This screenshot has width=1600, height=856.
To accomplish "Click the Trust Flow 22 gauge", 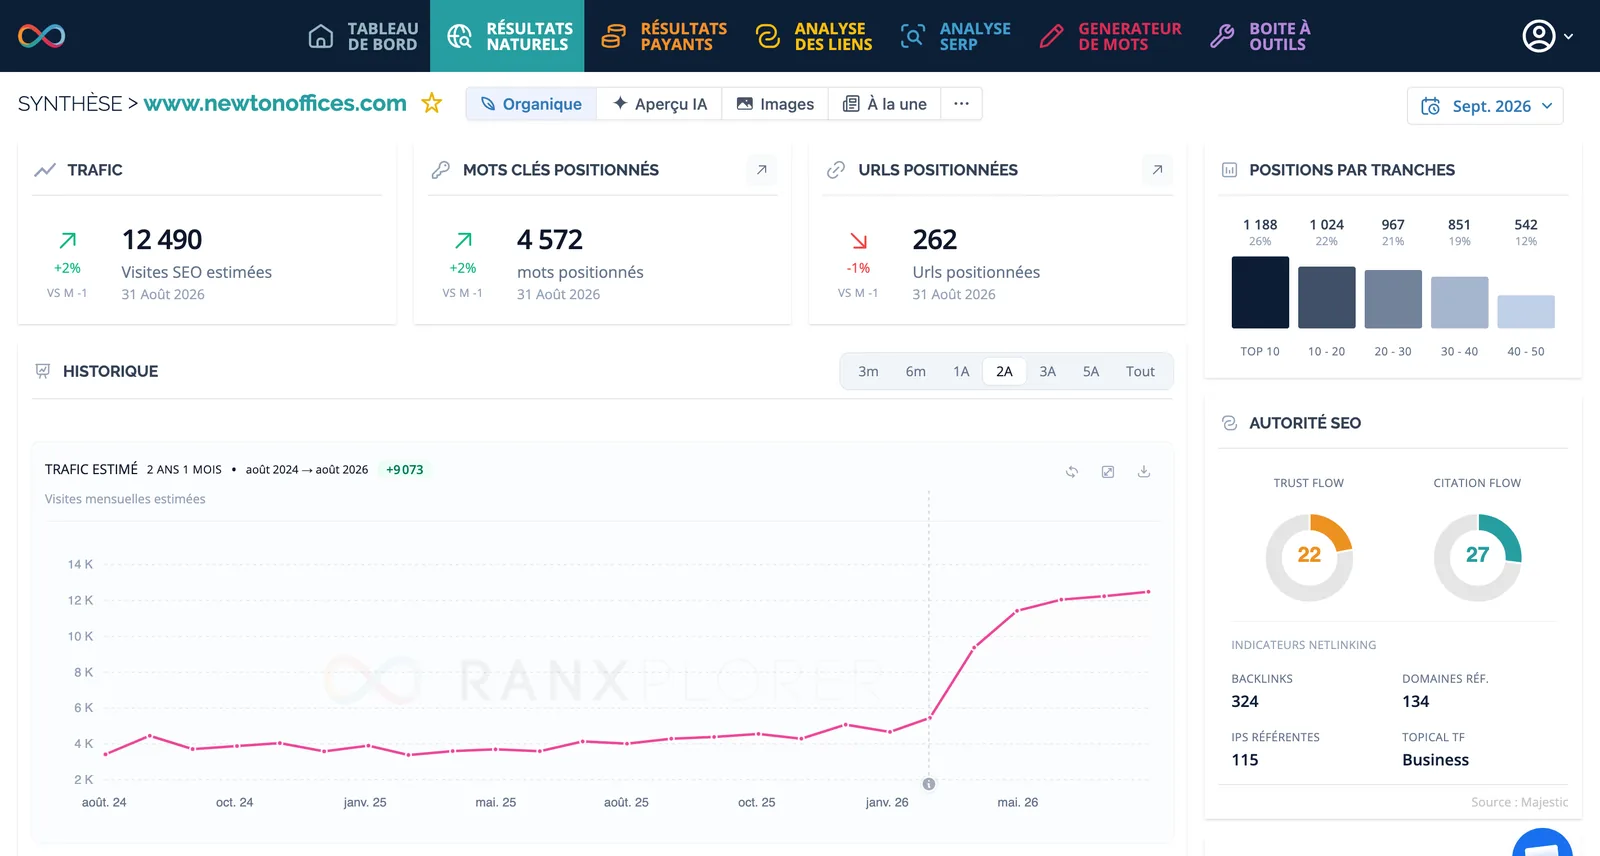I will click(x=1309, y=557).
